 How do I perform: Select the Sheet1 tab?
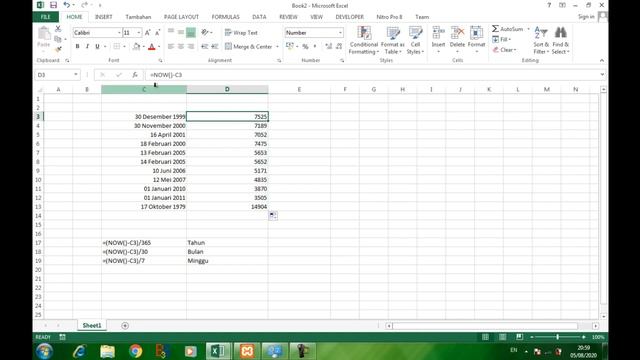point(92,325)
